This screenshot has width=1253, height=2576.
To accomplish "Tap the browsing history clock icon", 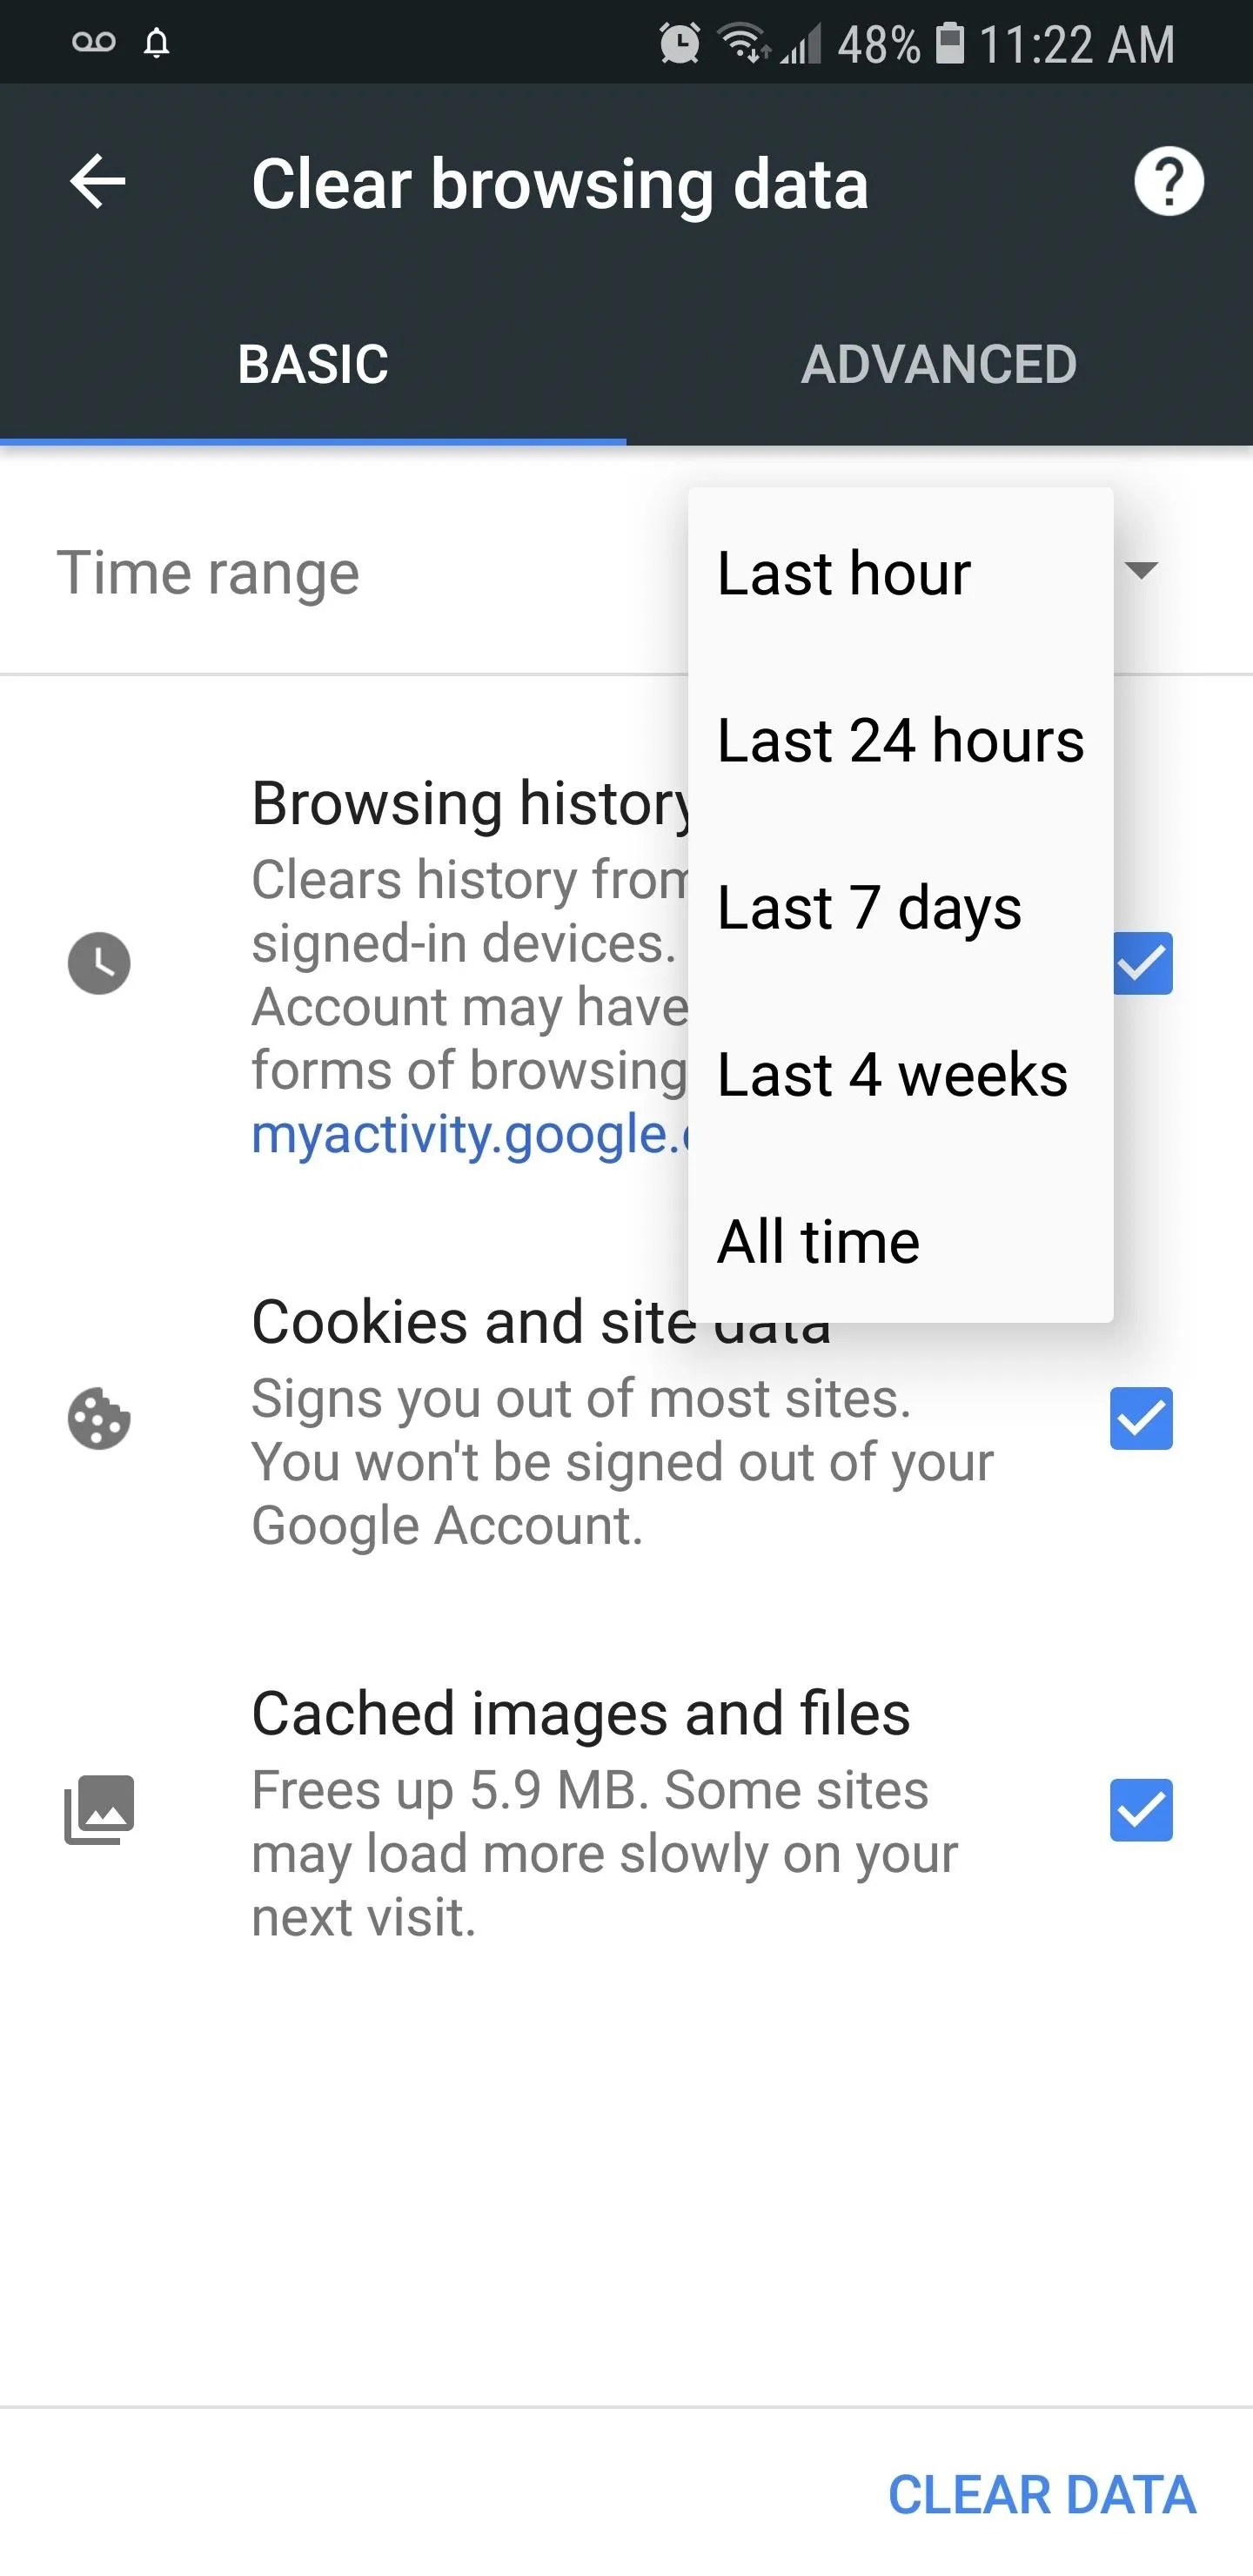I will (99, 963).
